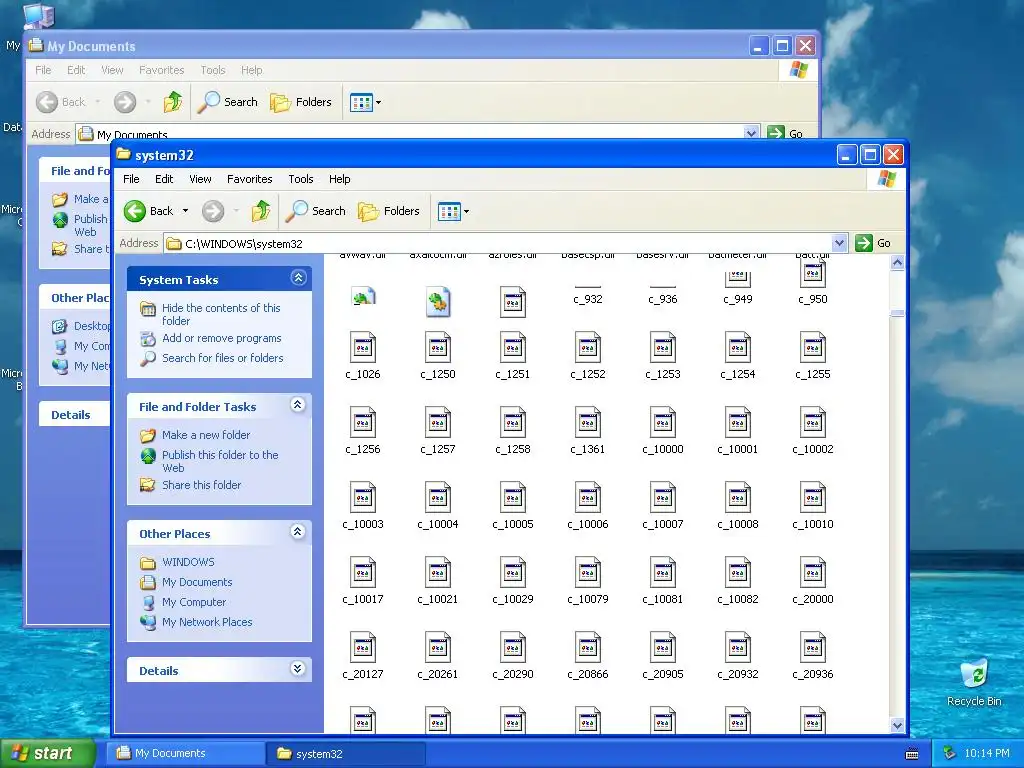Screen dimensions: 1024x768
Task: Click the c_10081 file name label
Action: (x=663, y=599)
